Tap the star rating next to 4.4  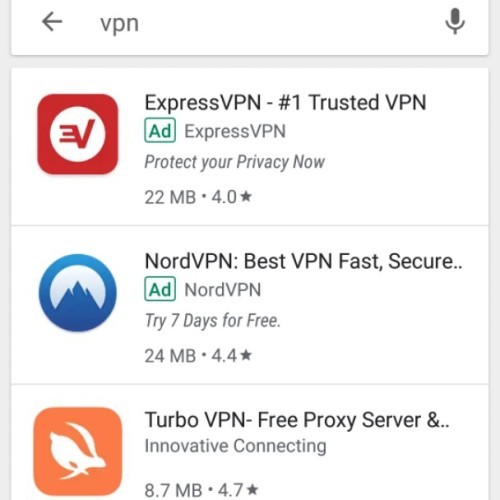[246, 355]
